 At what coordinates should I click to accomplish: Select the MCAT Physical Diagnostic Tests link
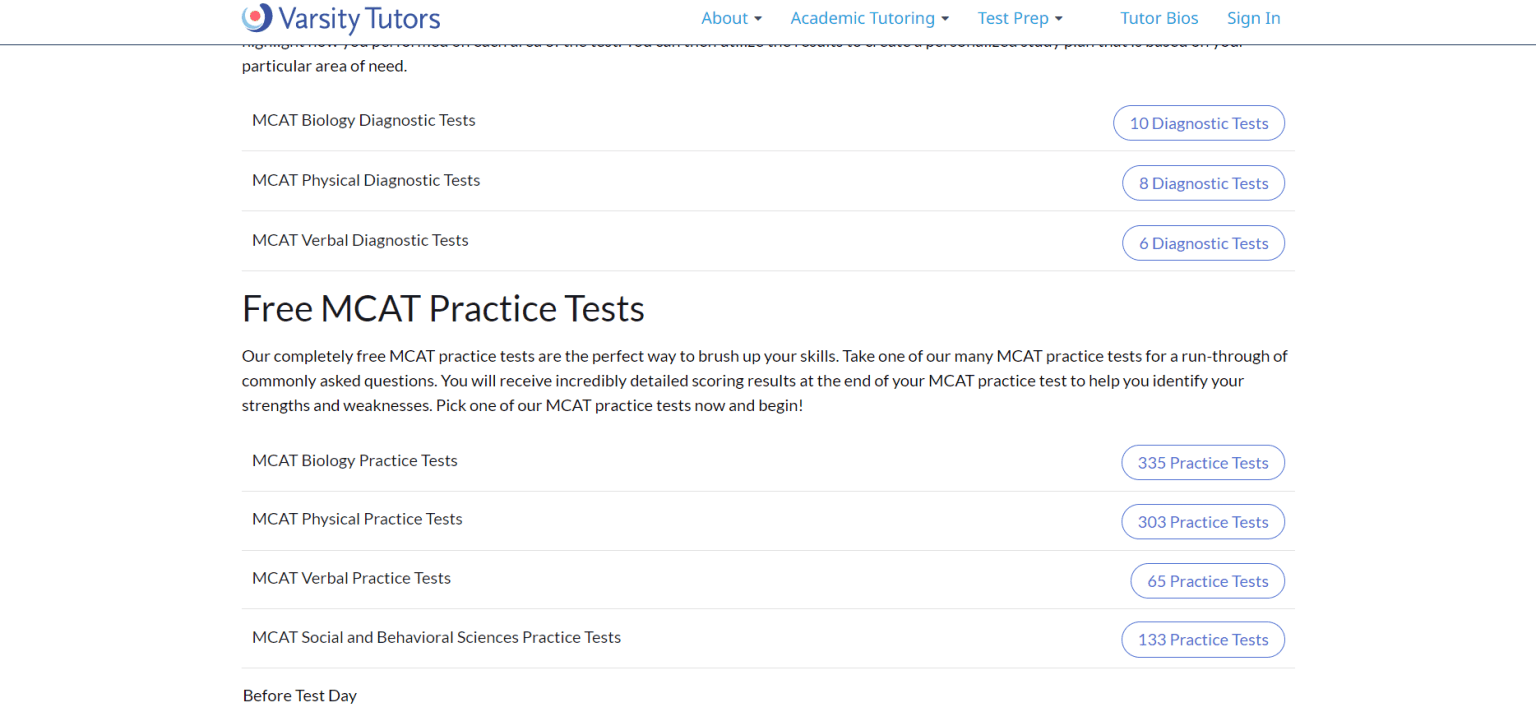[x=366, y=180]
